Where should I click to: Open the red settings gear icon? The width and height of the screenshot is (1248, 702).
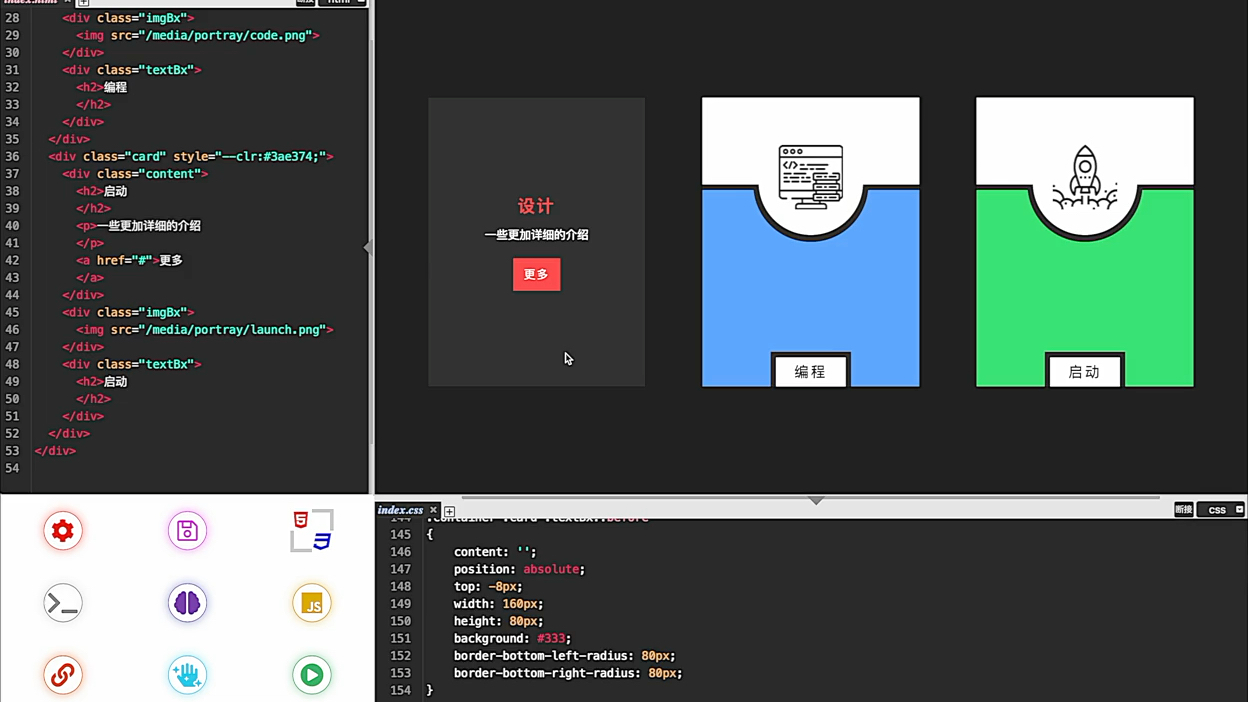63,531
